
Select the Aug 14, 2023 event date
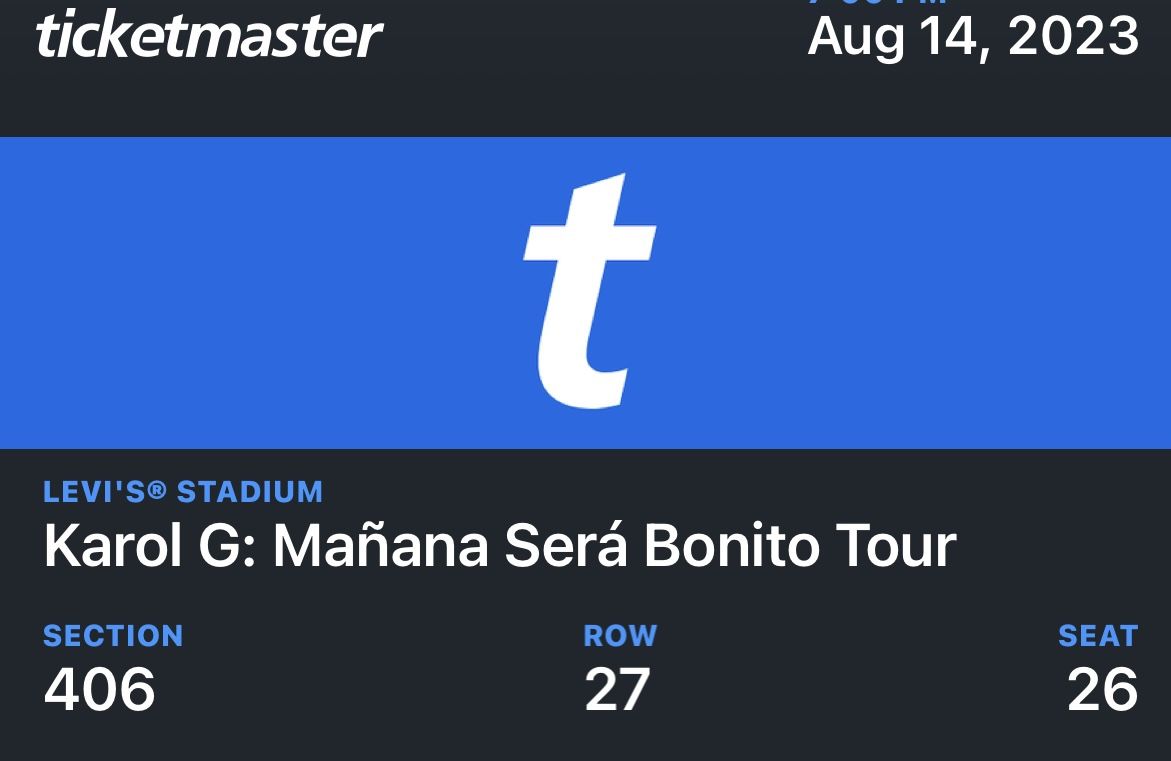click(972, 37)
